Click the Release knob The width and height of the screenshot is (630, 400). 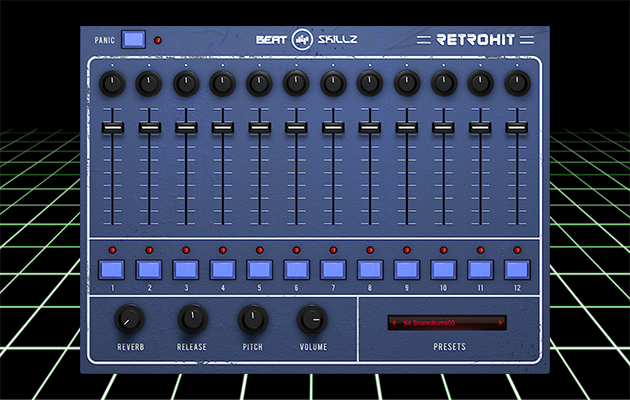pos(191,320)
